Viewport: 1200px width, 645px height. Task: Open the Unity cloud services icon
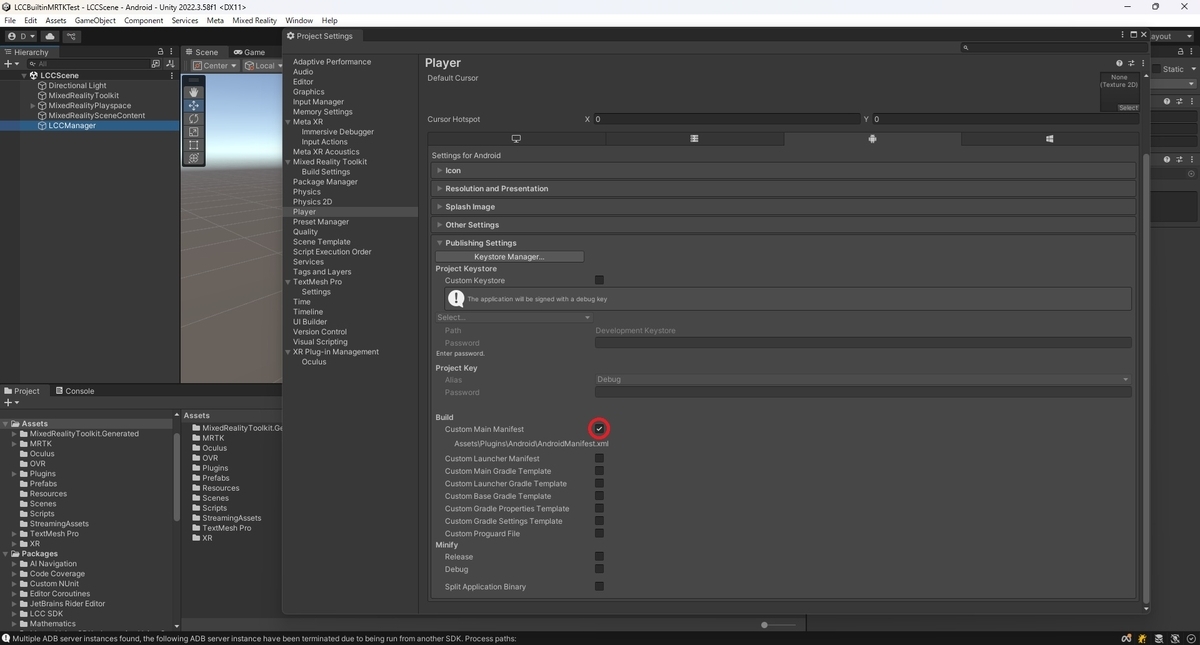50,36
